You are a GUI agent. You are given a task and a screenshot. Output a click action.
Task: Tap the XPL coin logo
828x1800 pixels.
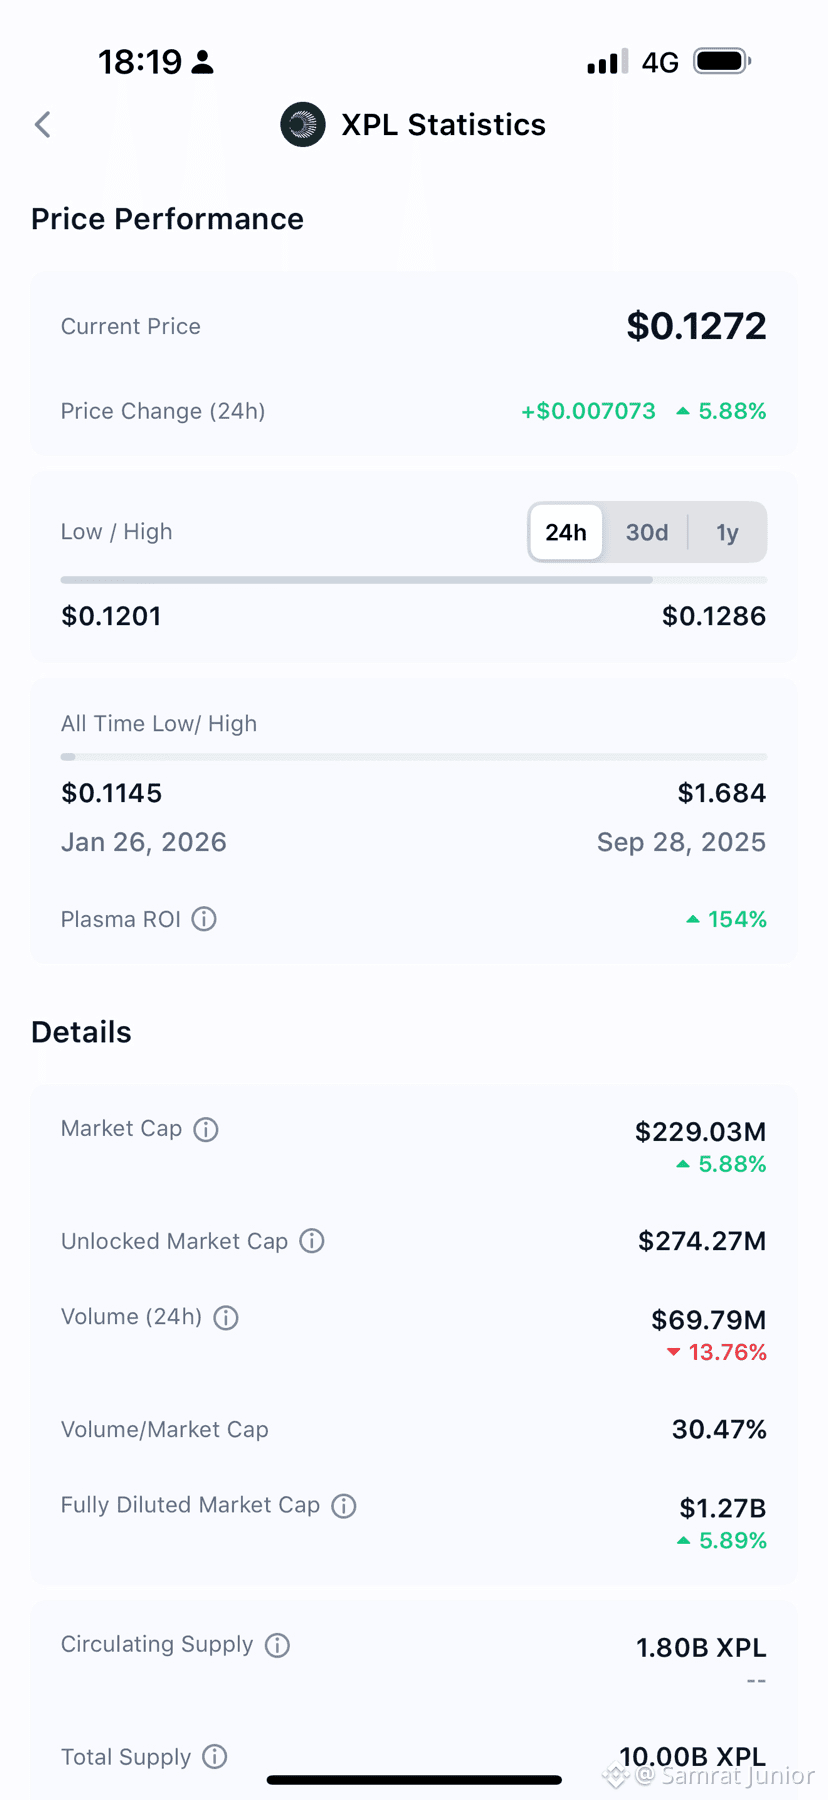pos(302,125)
